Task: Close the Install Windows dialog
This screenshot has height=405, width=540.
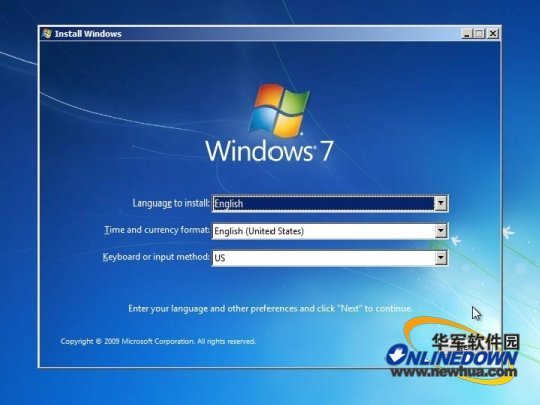Action: pos(493,33)
